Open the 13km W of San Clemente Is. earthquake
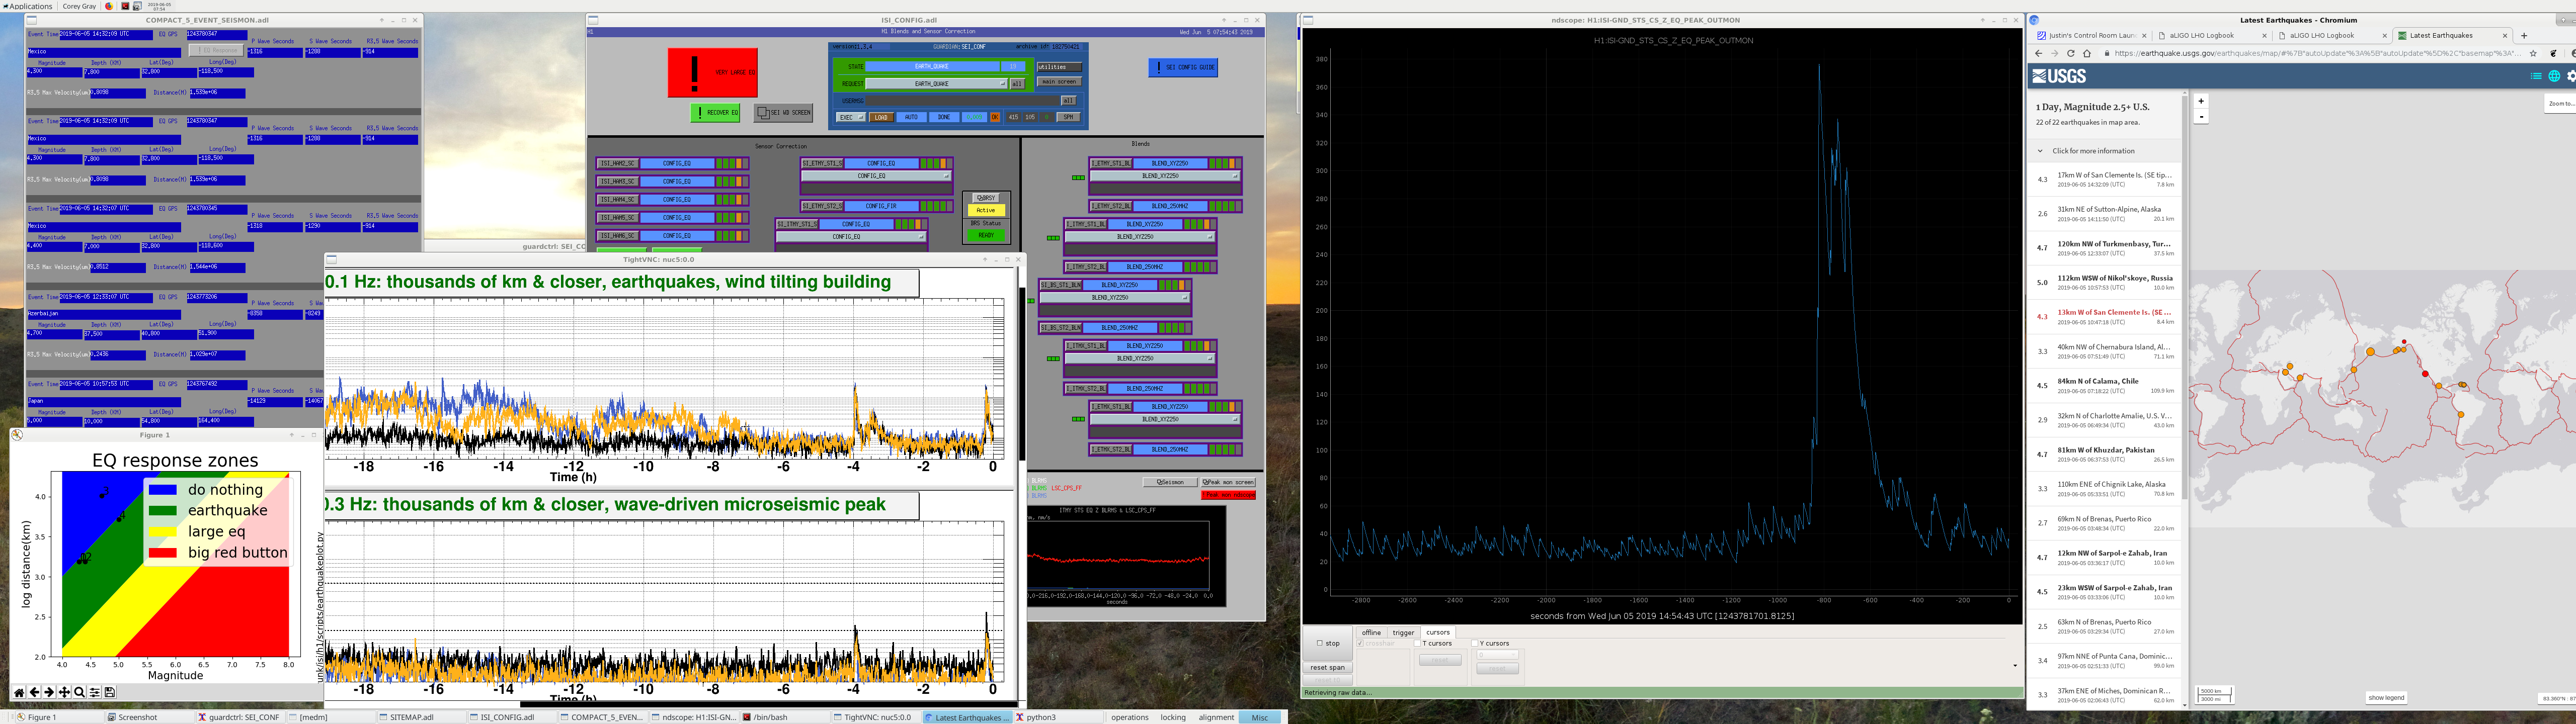The image size is (2576, 724). click(x=2104, y=316)
